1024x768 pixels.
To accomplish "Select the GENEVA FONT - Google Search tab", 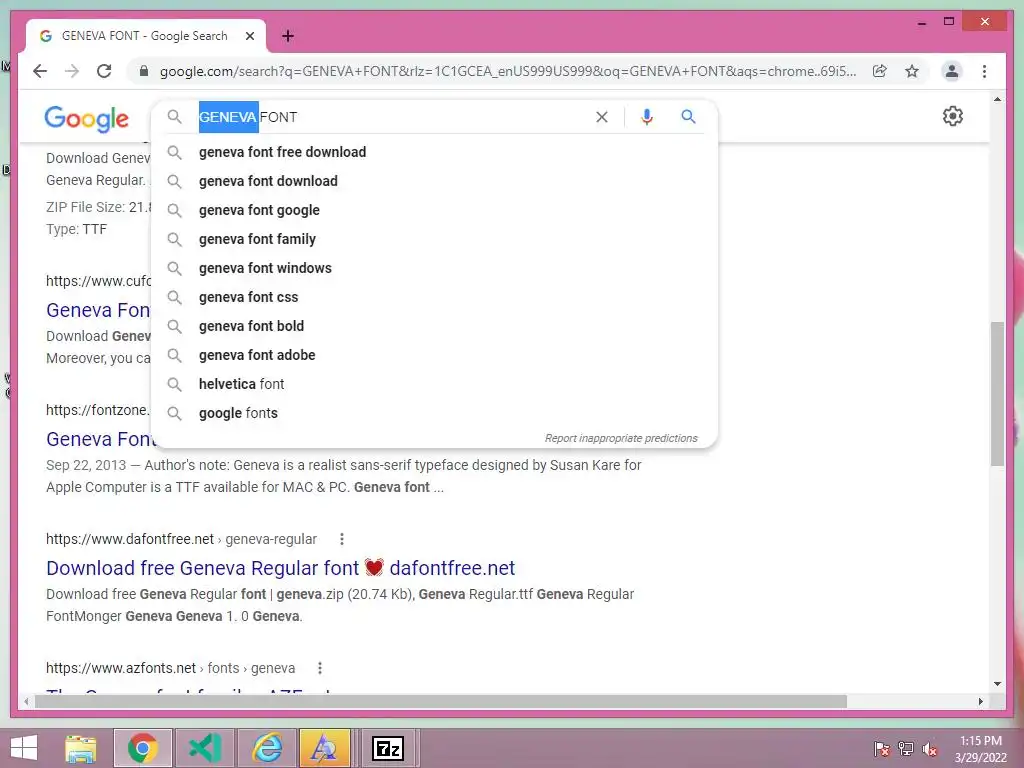I will point(145,36).
